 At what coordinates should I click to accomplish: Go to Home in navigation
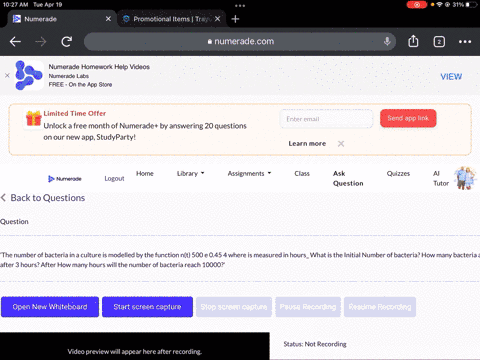pos(145,174)
